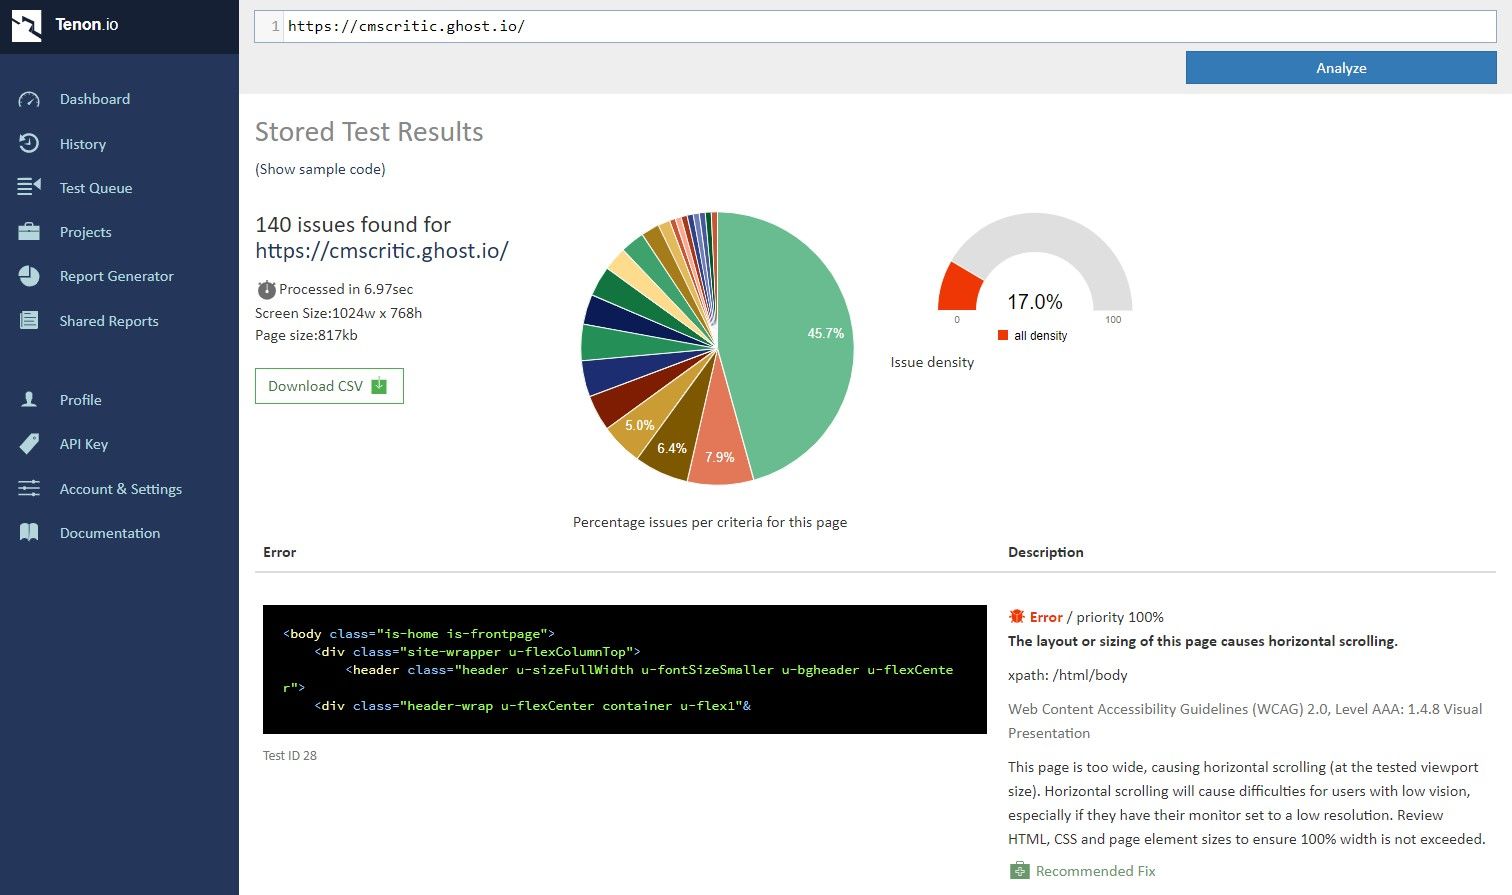Click the Error column header

[280, 552]
